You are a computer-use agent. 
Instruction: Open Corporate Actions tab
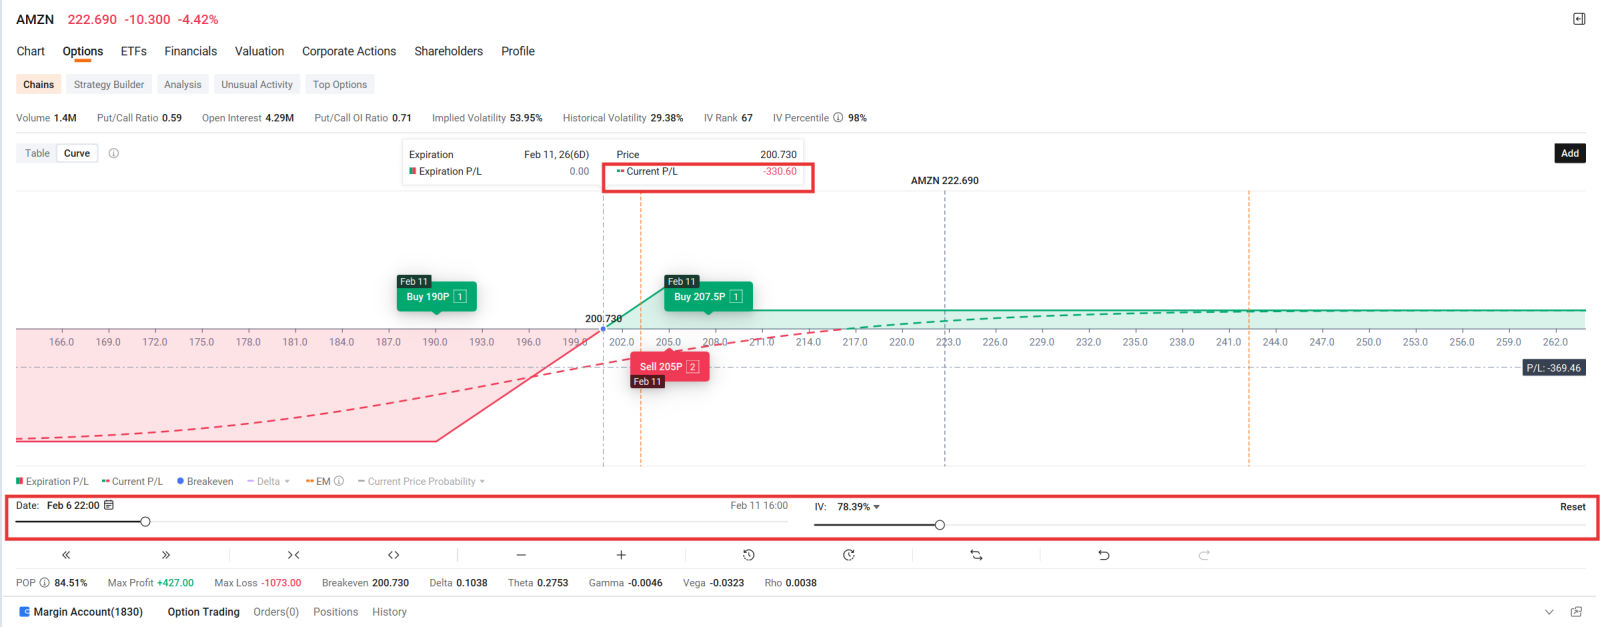[x=349, y=51]
